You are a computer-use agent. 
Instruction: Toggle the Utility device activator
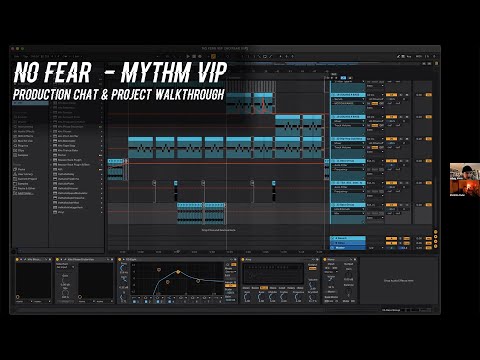tap(325, 259)
